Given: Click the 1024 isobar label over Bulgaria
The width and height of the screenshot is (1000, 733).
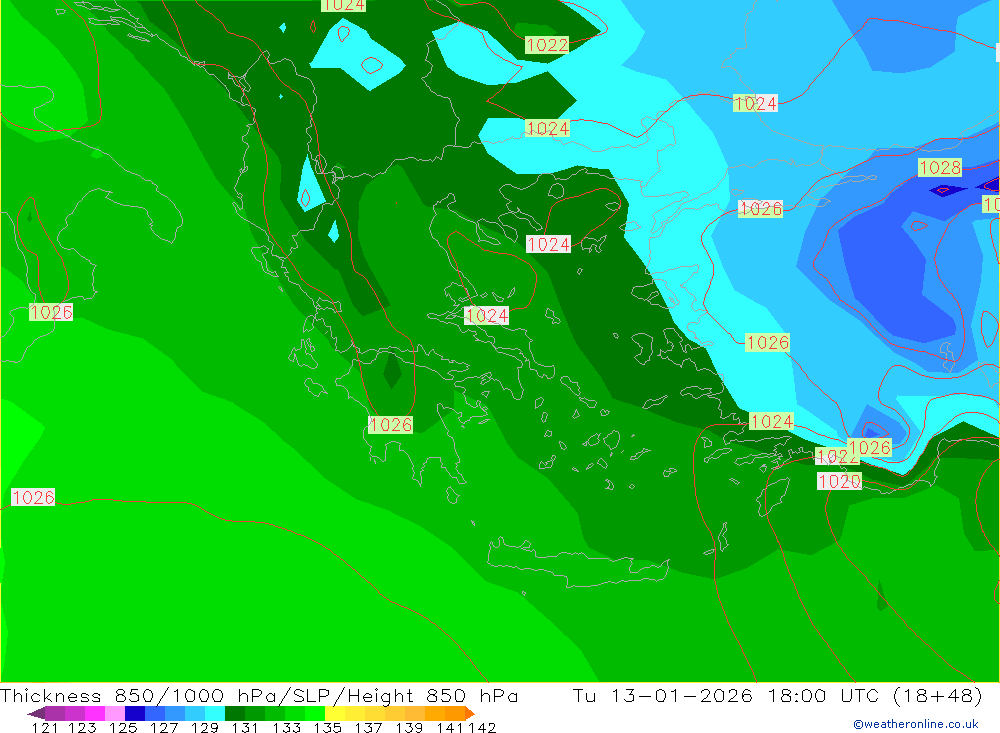Looking at the screenshot, I should (x=547, y=128).
